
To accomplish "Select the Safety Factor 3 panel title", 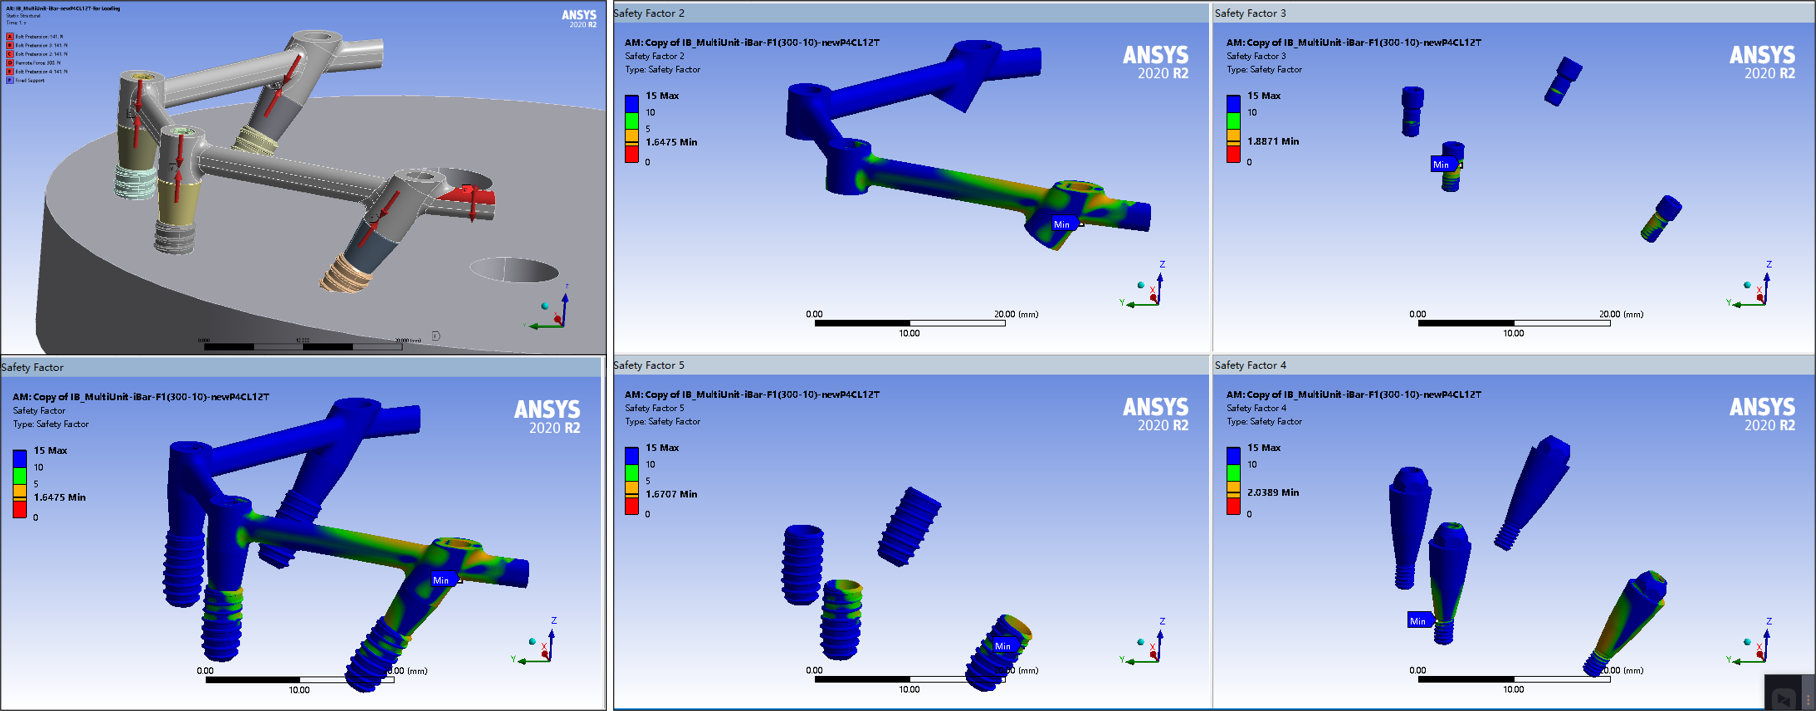I will click(x=1250, y=13).
